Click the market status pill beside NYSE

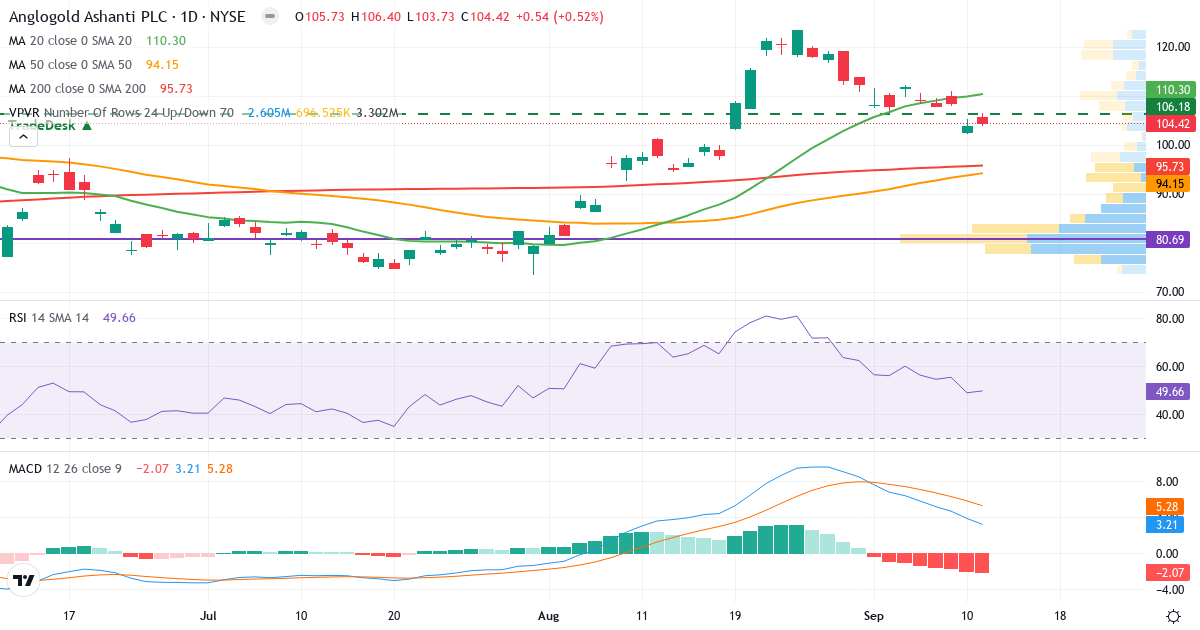269,17
